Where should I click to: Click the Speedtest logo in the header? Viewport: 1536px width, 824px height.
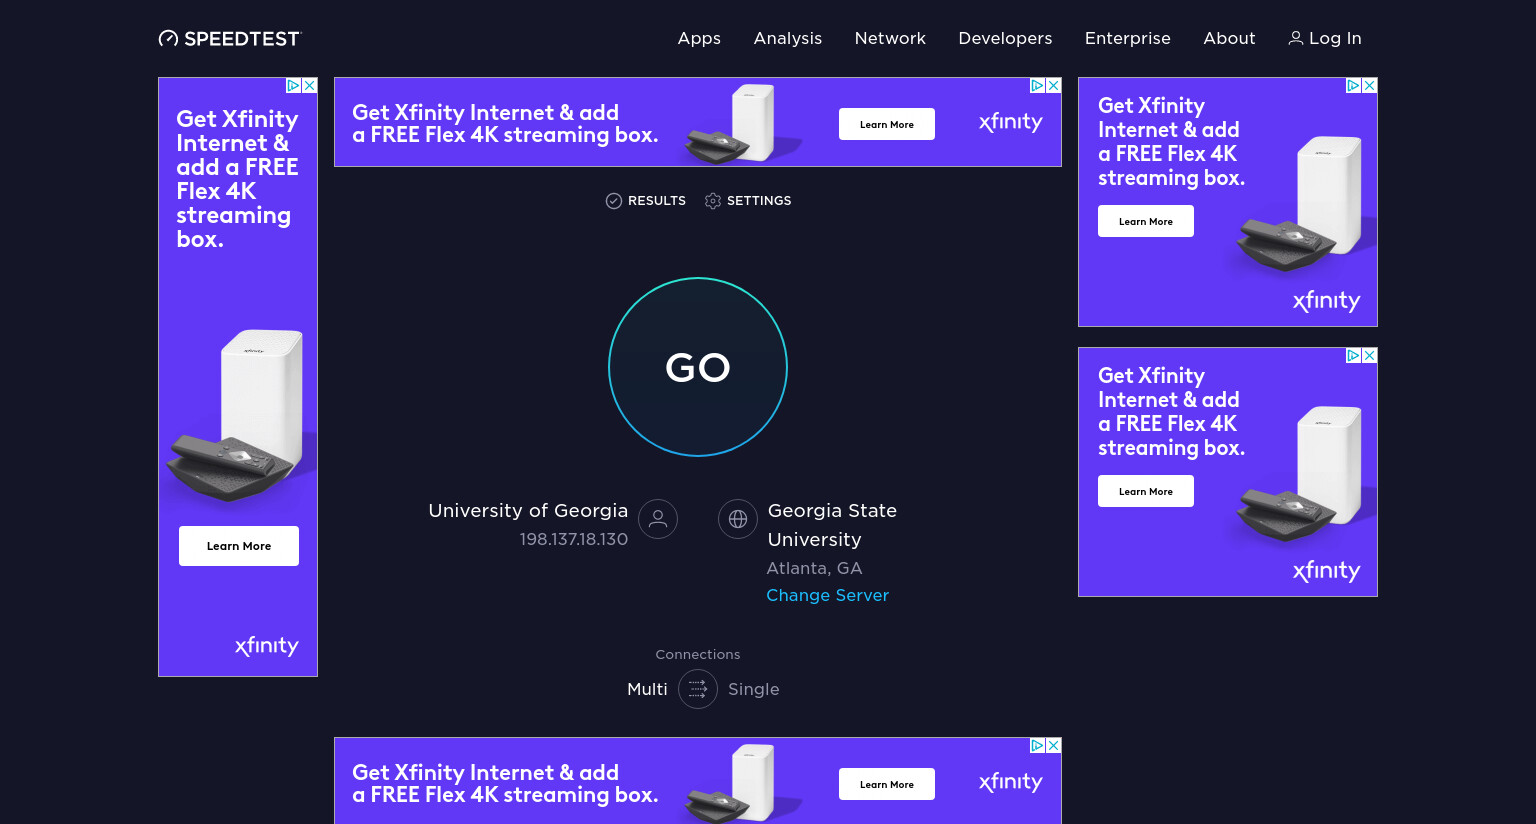click(230, 38)
